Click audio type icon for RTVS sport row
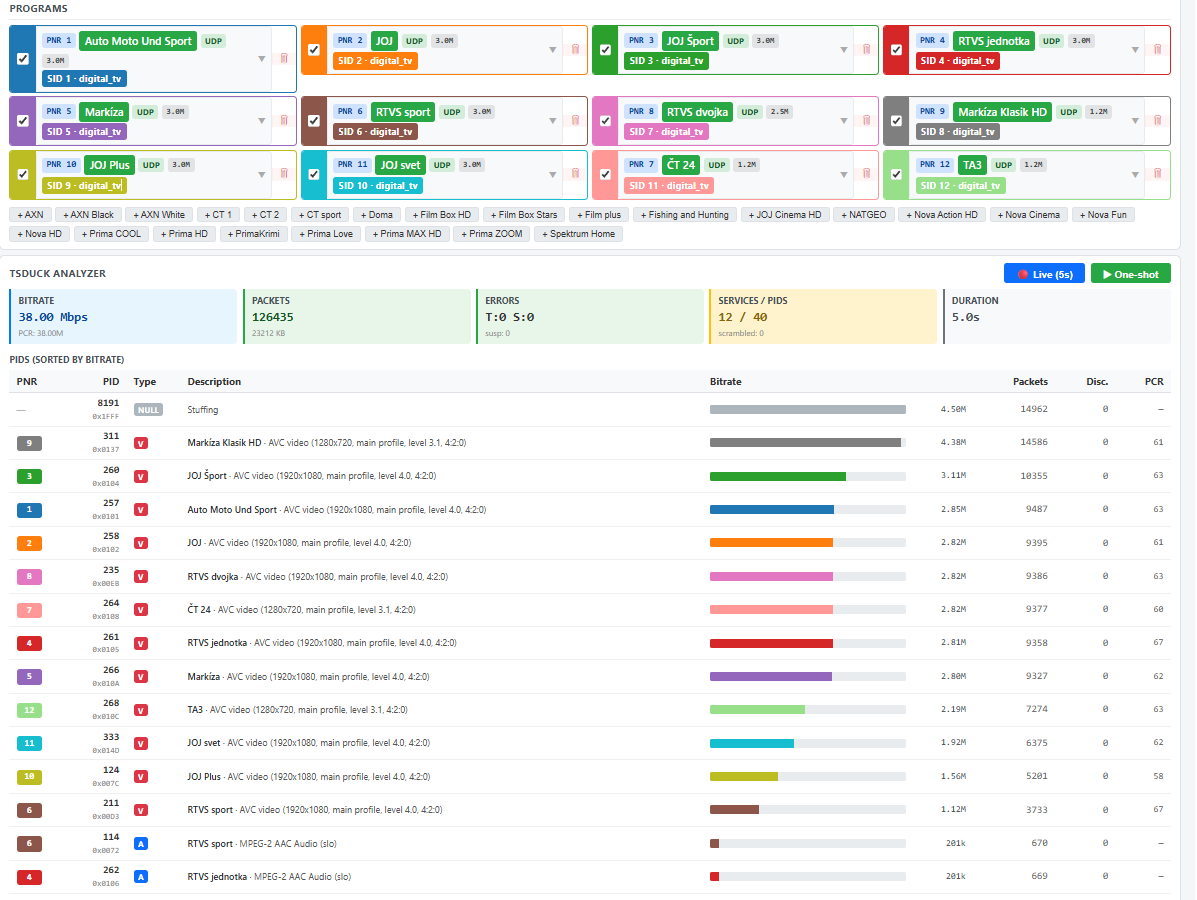Image resolution: width=1197 pixels, height=900 pixels. pos(141,844)
